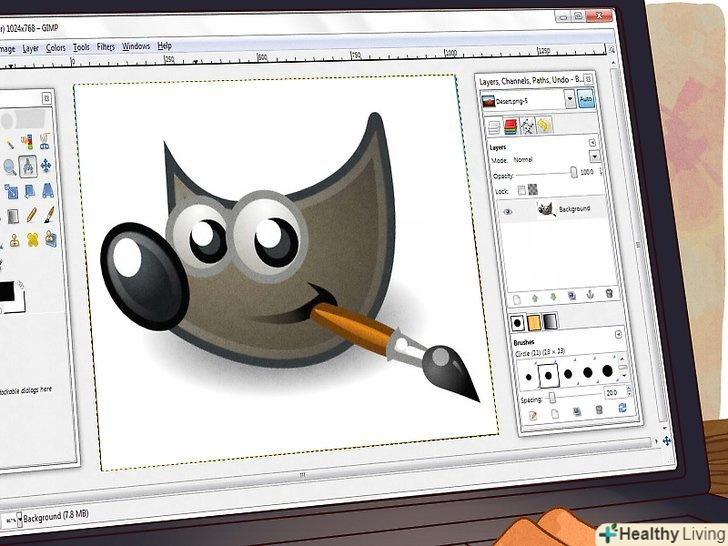This screenshot has width=728, height=546.
Task: Open the Tools menu
Action: [81, 47]
